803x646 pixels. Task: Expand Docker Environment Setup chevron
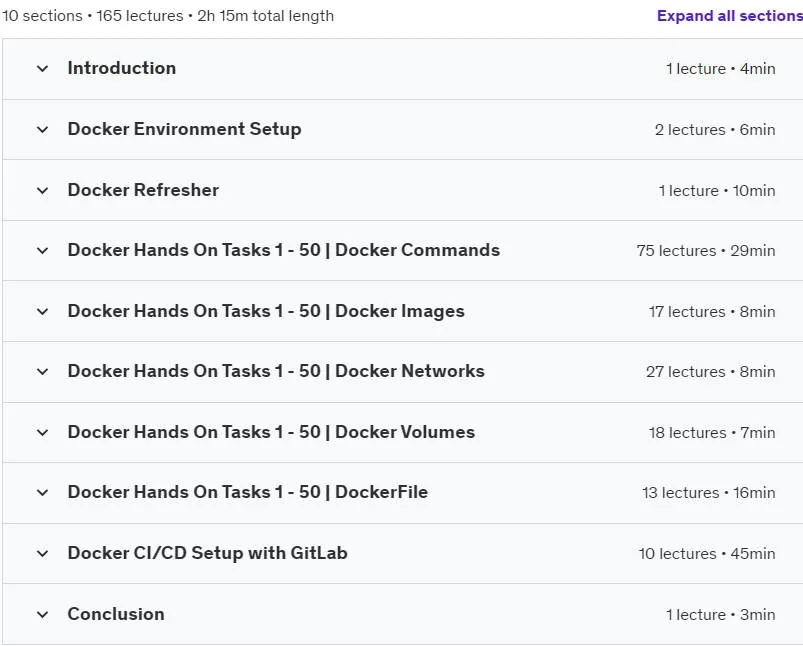tap(43, 130)
